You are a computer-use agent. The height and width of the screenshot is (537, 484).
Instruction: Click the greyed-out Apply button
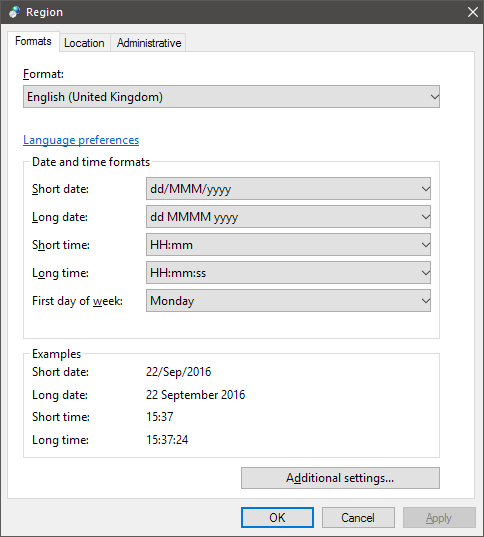(439, 517)
